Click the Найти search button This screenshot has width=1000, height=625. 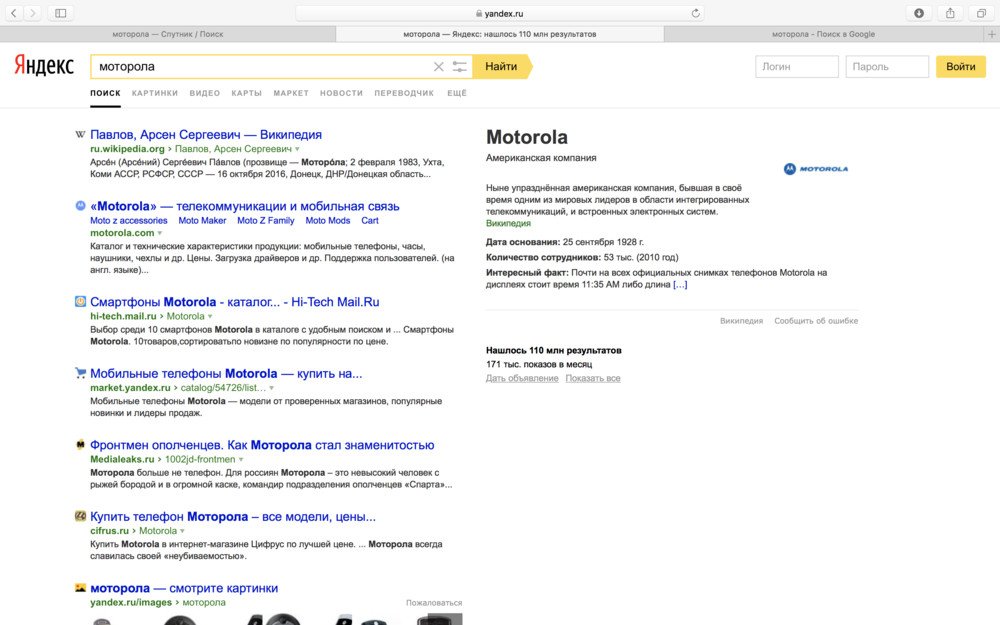[x=502, y=66]
